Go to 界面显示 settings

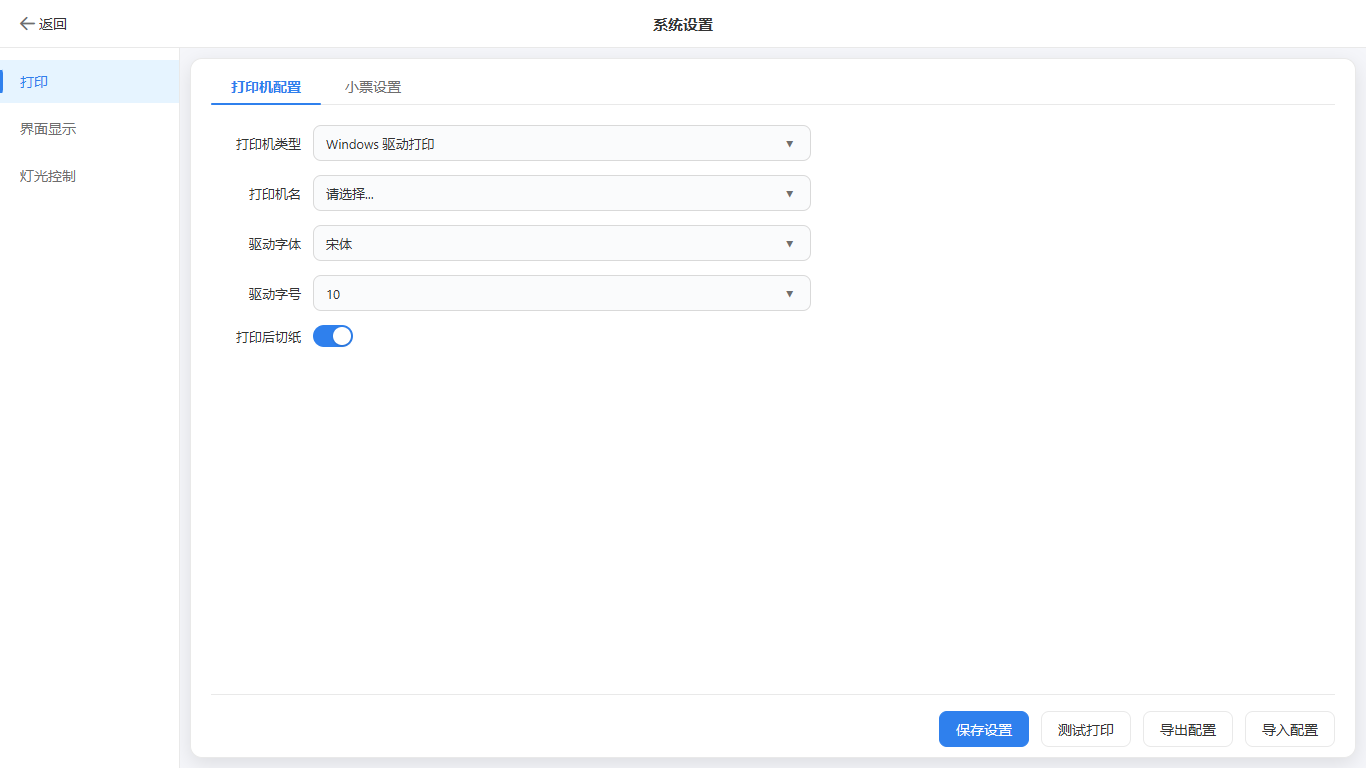(90, 129)
